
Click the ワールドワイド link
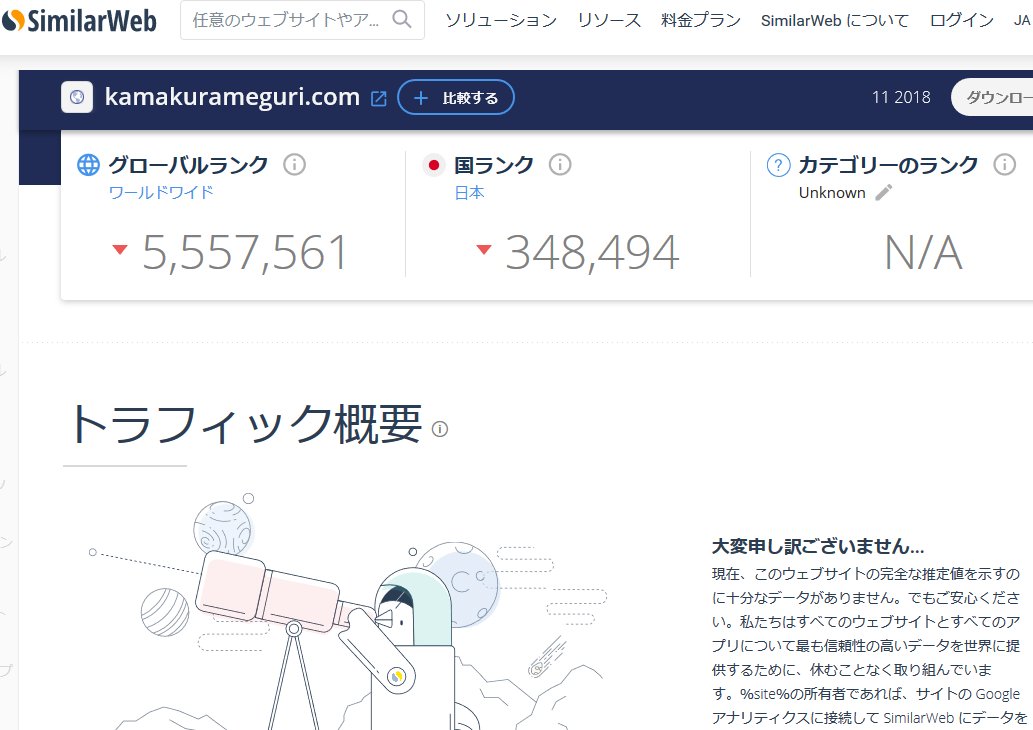click(x=161, y=192)
